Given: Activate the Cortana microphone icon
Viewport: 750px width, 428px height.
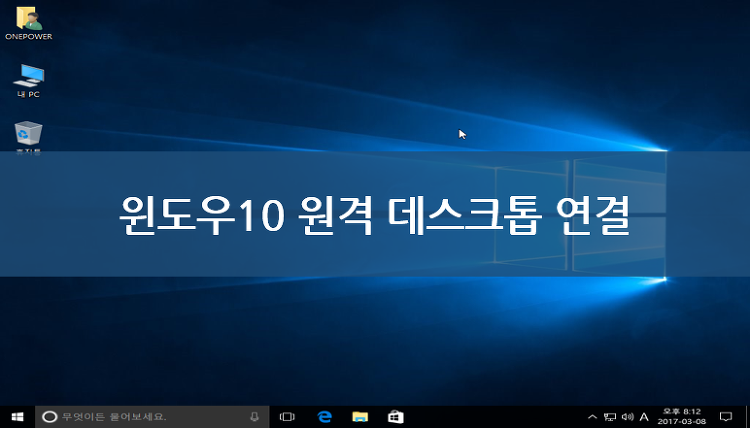Looking at the screenshot, I should click(x=254, y=417).
